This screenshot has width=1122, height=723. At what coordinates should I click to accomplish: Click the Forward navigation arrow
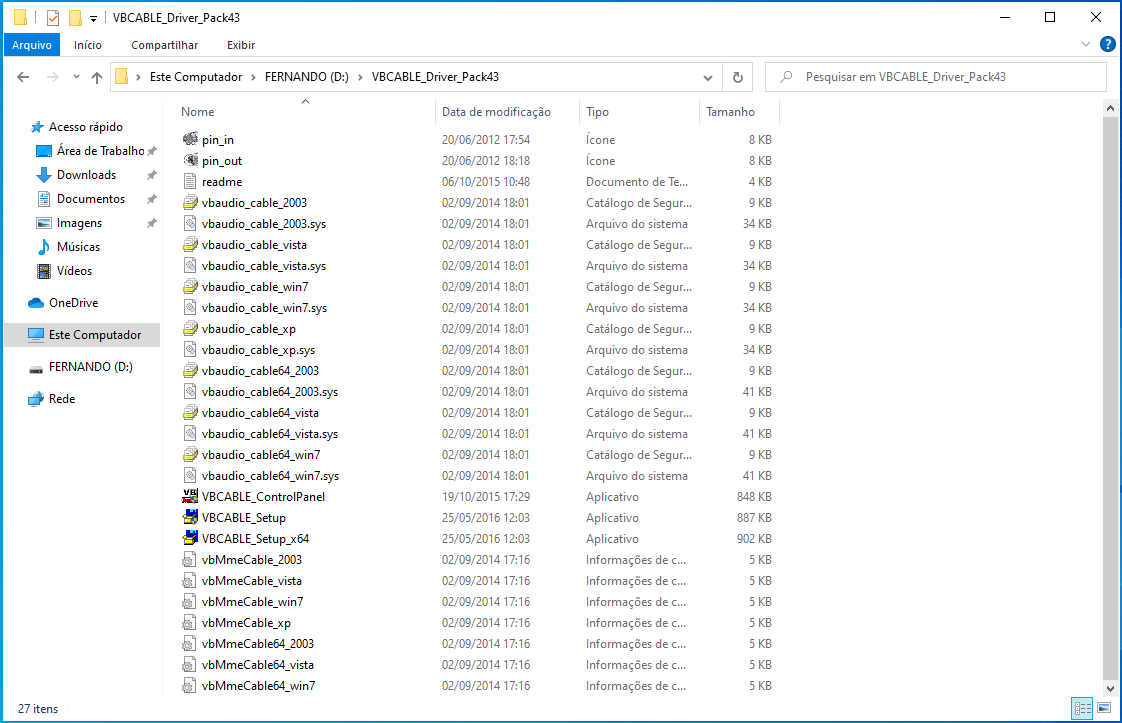coord(52,77)
